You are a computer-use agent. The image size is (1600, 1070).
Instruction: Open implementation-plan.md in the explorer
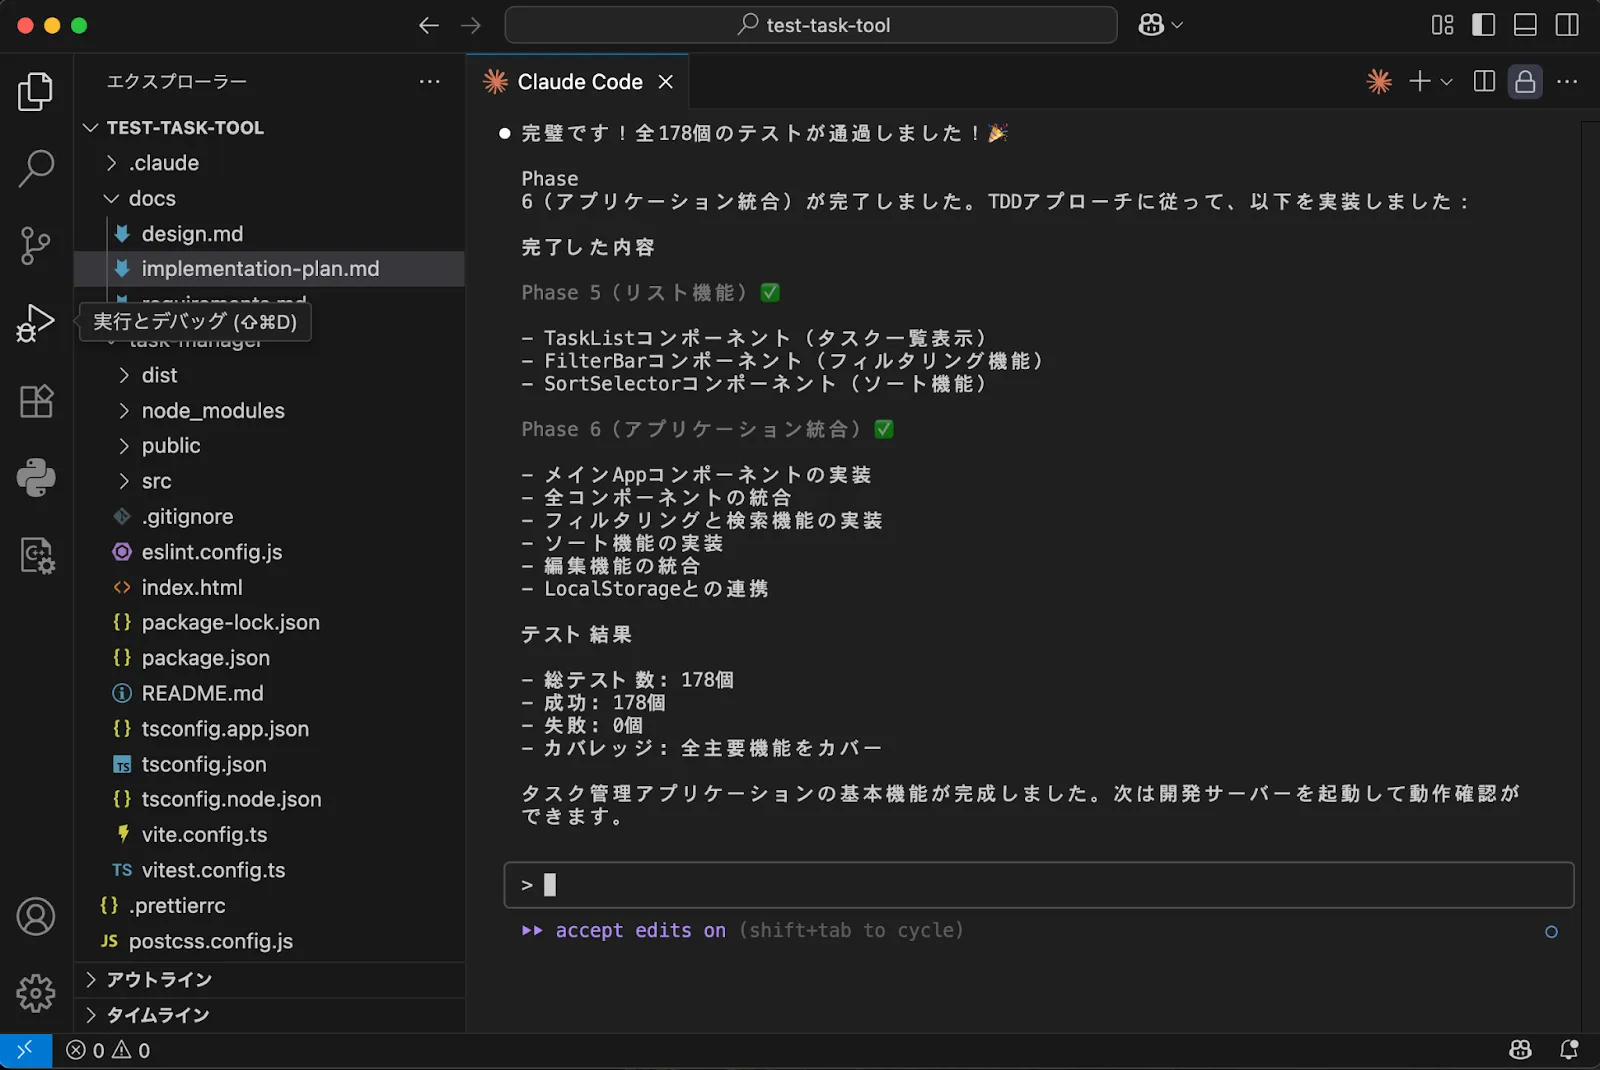click(260, 269)
